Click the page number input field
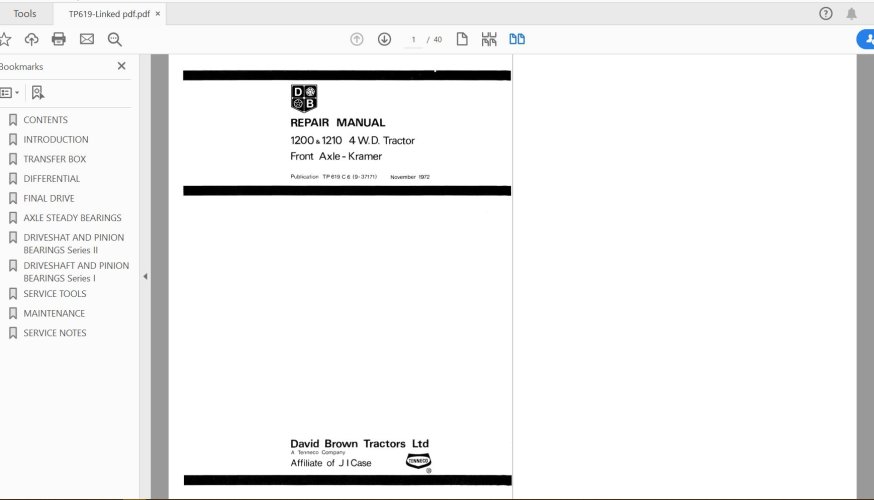This screenshot has height=500, width=874. point(413,39)
